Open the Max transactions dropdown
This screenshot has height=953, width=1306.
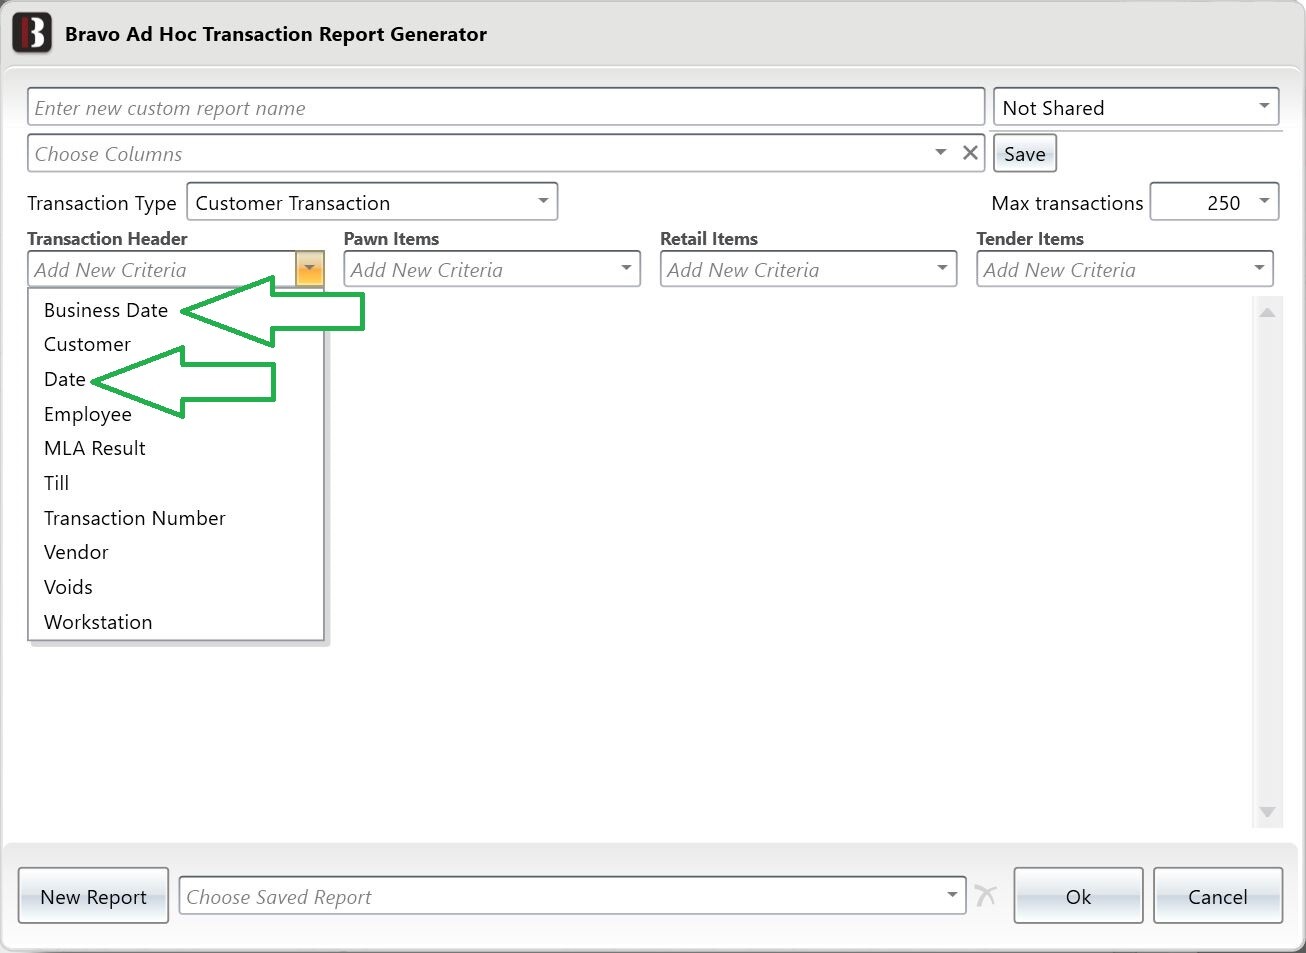(1214, 202)
